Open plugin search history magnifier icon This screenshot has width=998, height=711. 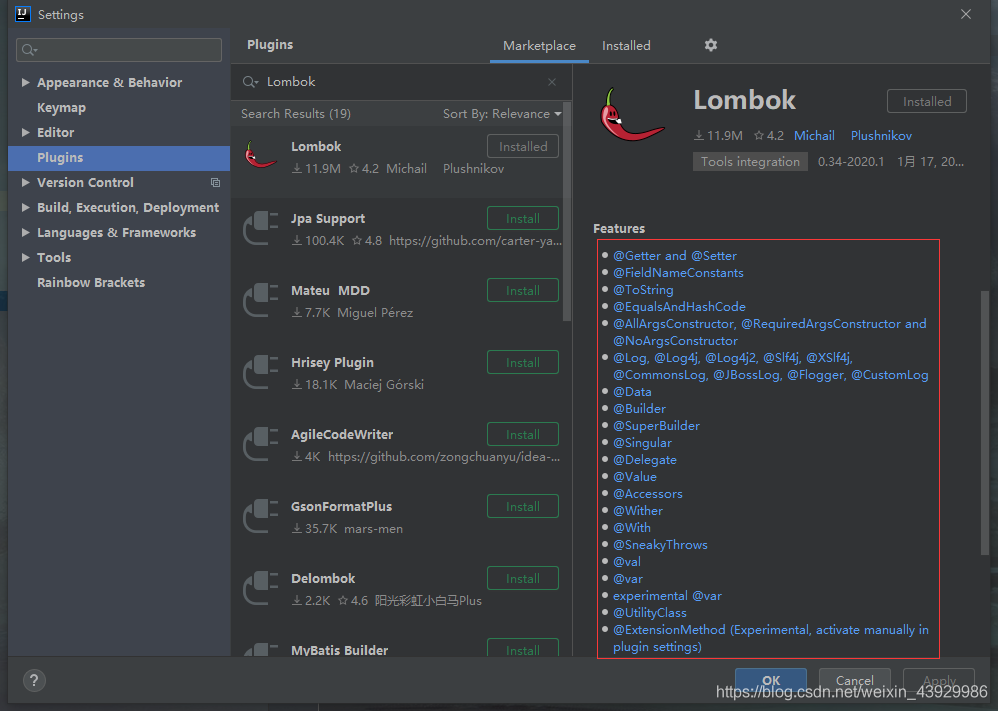tap(250, 82)
